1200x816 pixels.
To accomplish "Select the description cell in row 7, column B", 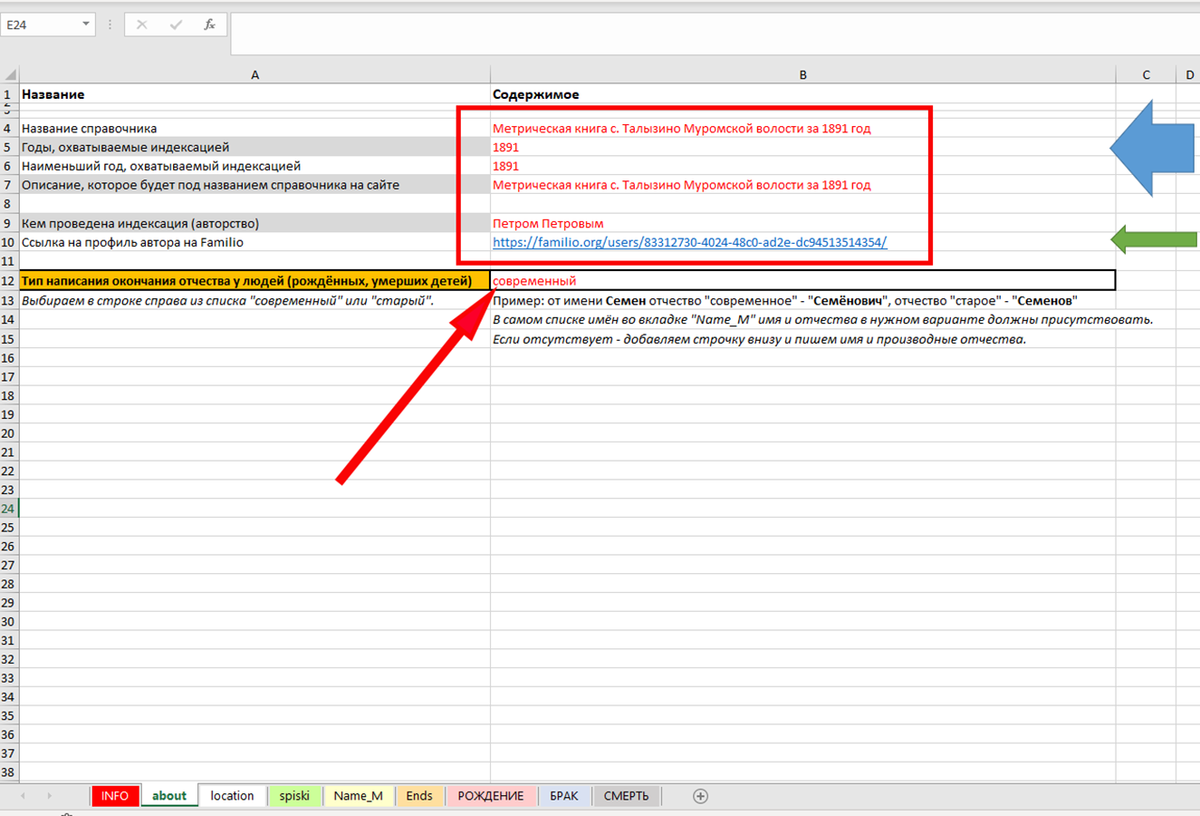I will [803, 185].
